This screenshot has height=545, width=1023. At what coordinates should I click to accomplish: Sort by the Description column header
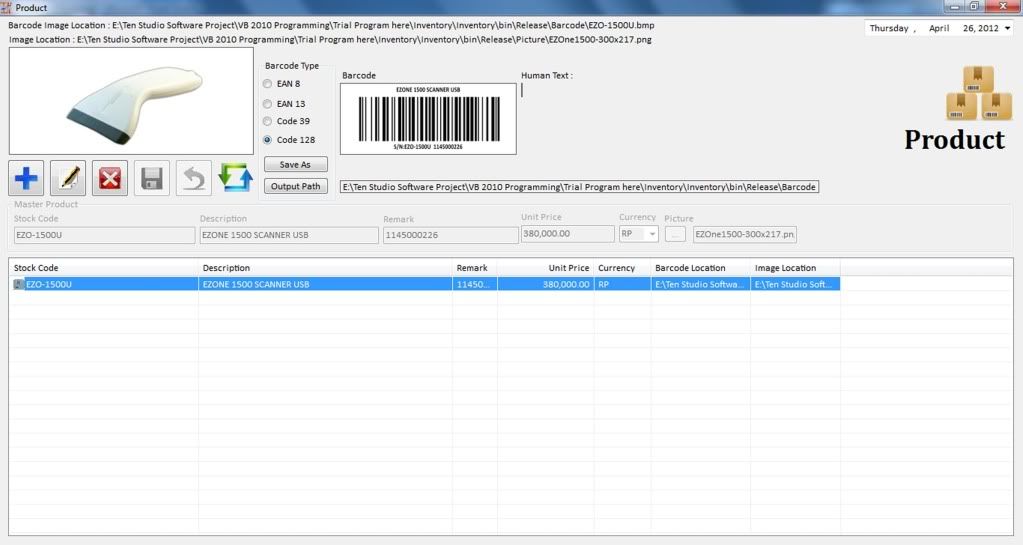click(x=325, y=268)
